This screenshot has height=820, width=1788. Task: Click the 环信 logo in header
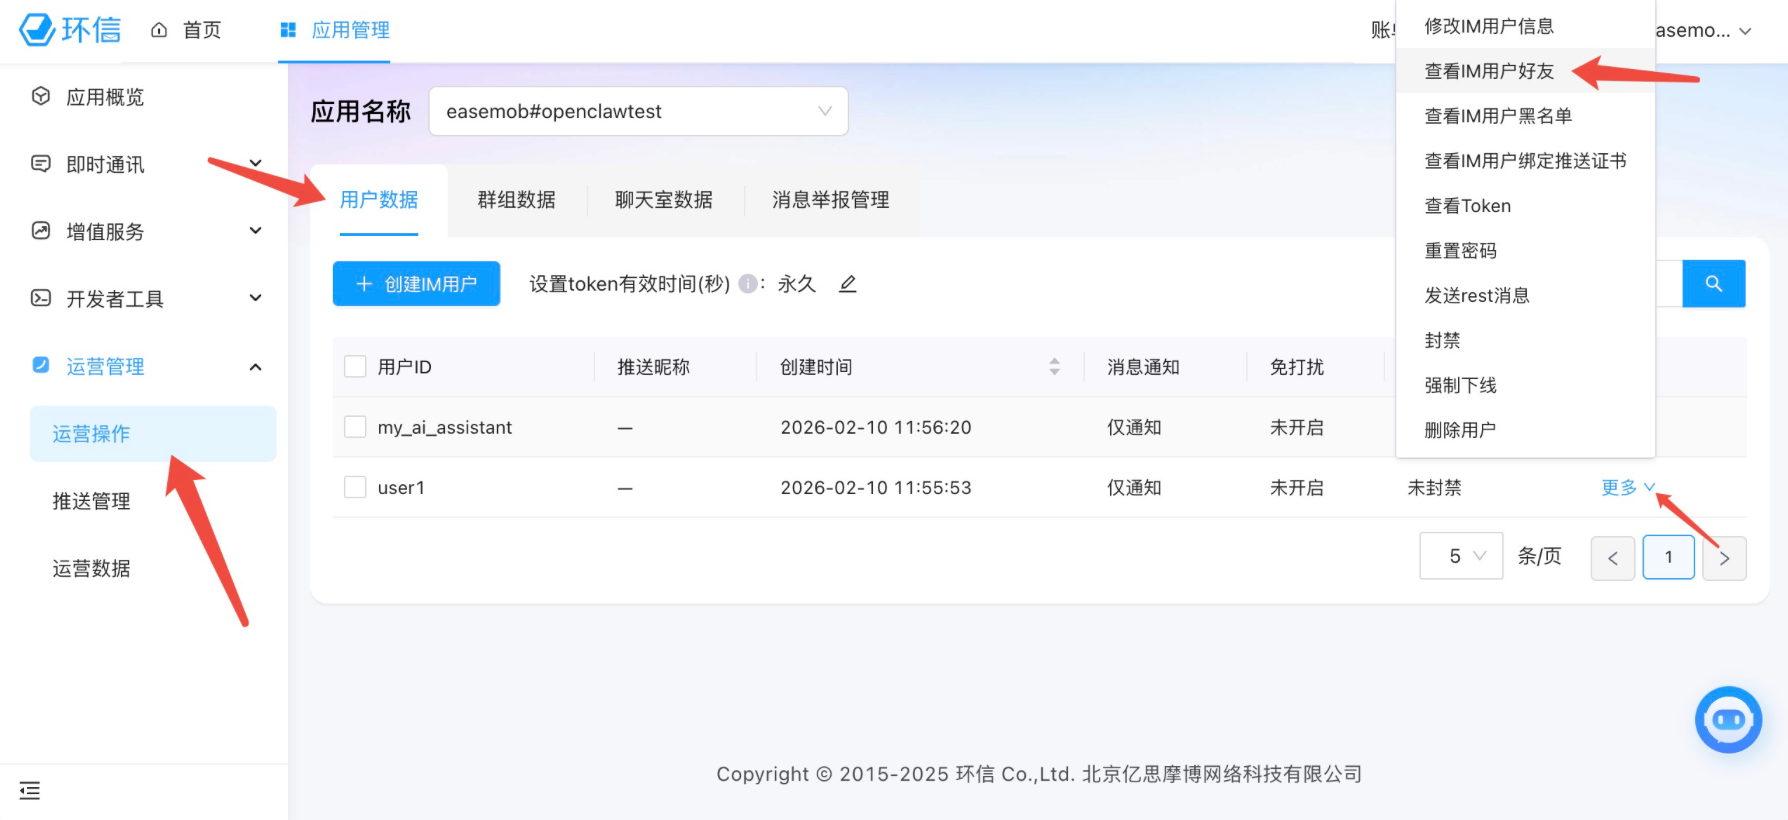tap(70, 30)
